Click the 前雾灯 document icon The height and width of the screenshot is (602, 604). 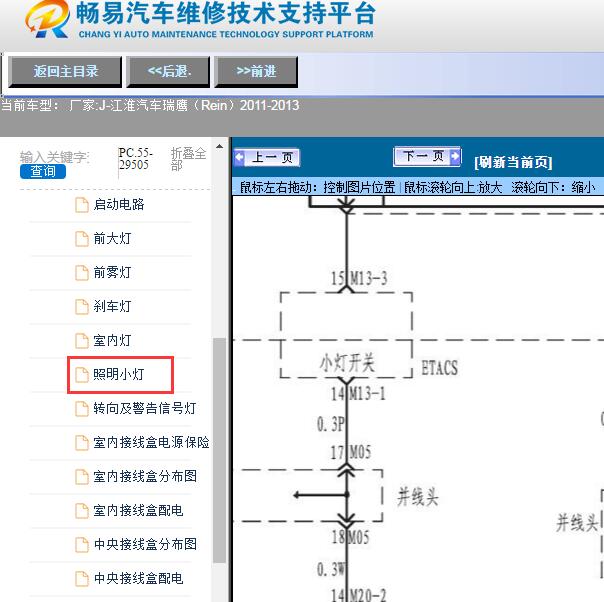tap(82, 273)
